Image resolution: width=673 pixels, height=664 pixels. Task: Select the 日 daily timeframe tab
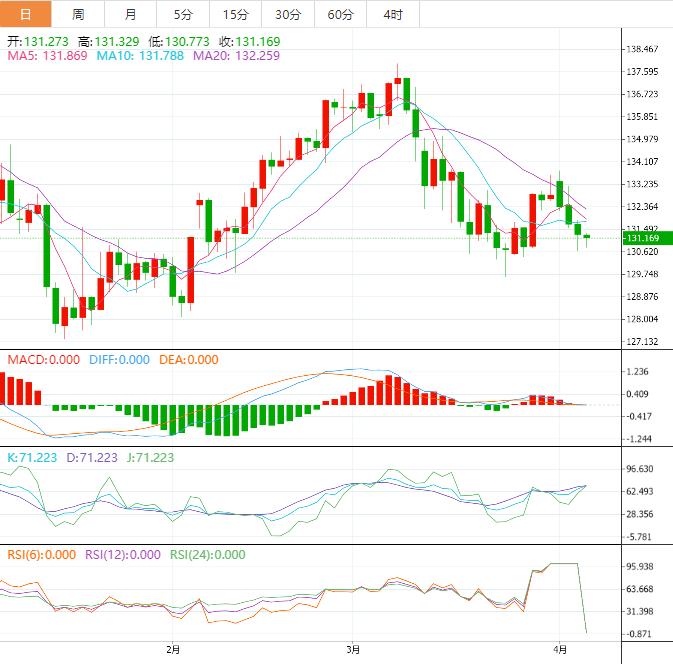[x=26, y=14]
